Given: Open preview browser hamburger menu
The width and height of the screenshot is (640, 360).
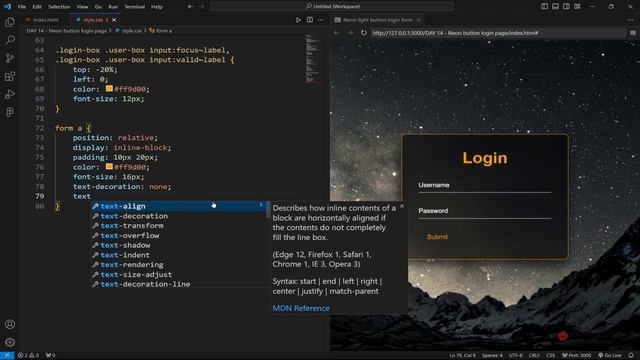Looking at the screenshot, I should click(633, 33).
